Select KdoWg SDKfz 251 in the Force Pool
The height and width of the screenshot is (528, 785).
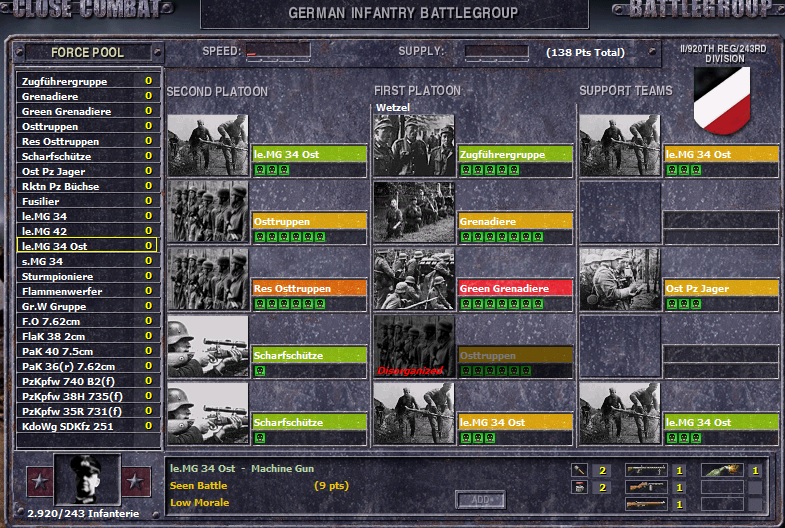point(87,426)
